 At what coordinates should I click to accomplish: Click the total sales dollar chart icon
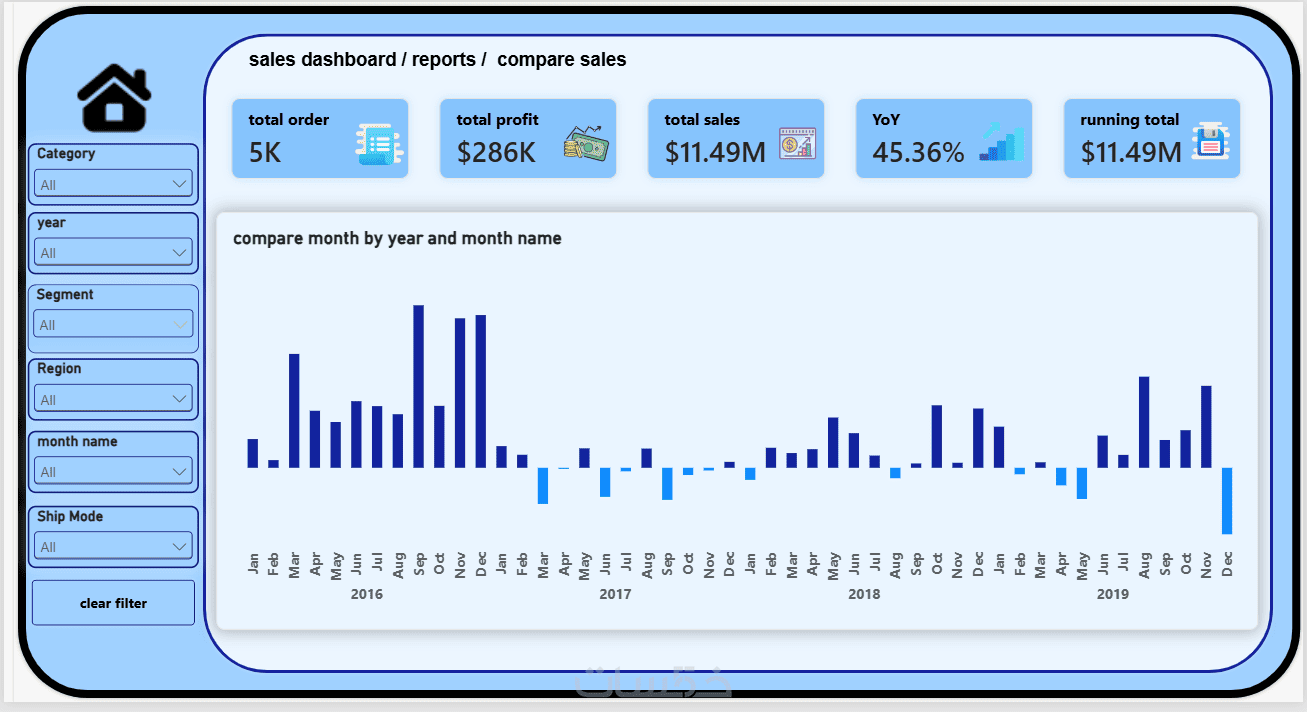click(798, 144)
